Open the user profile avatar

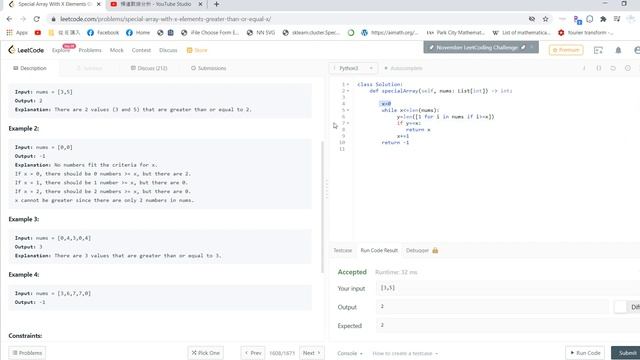point(637,50)
